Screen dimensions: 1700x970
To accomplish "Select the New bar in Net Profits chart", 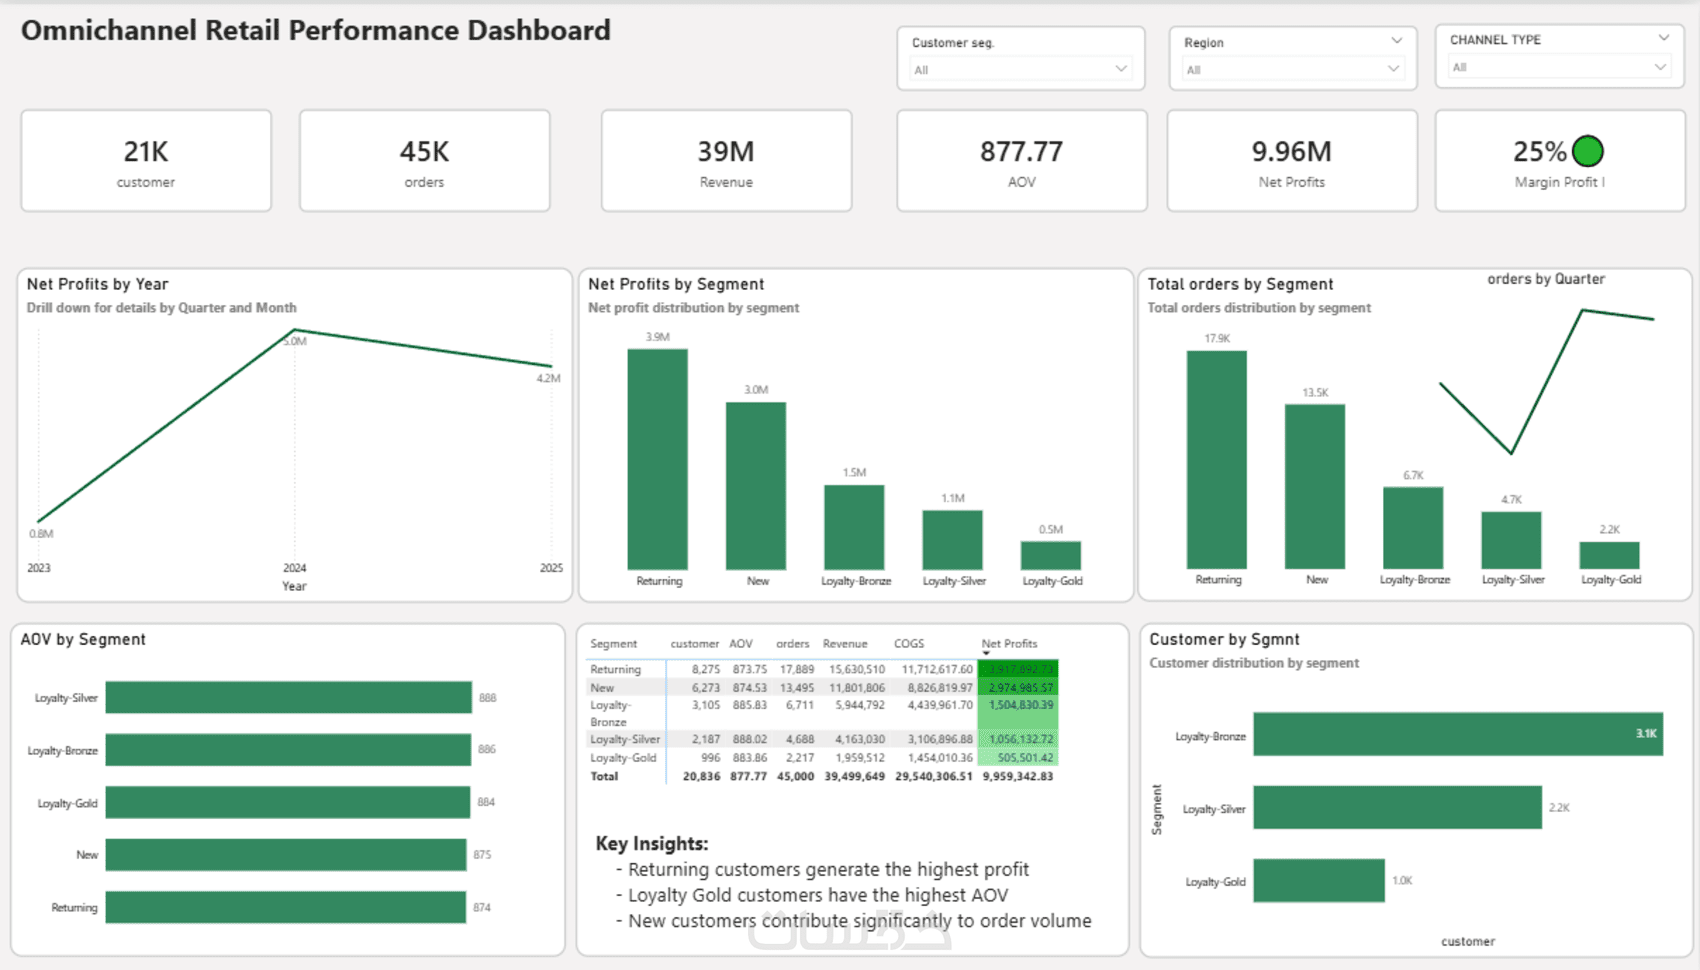I will 756,486.
